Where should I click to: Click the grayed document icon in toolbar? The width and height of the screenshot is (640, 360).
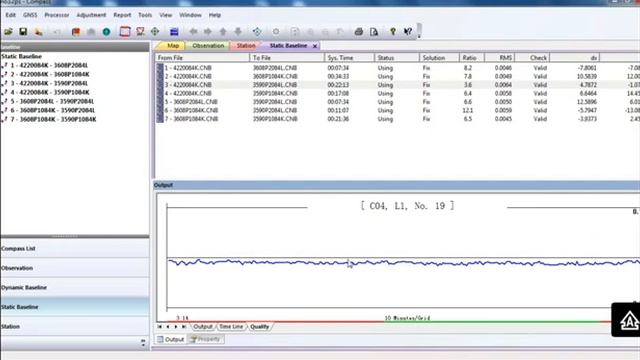[x=295, y=31]
